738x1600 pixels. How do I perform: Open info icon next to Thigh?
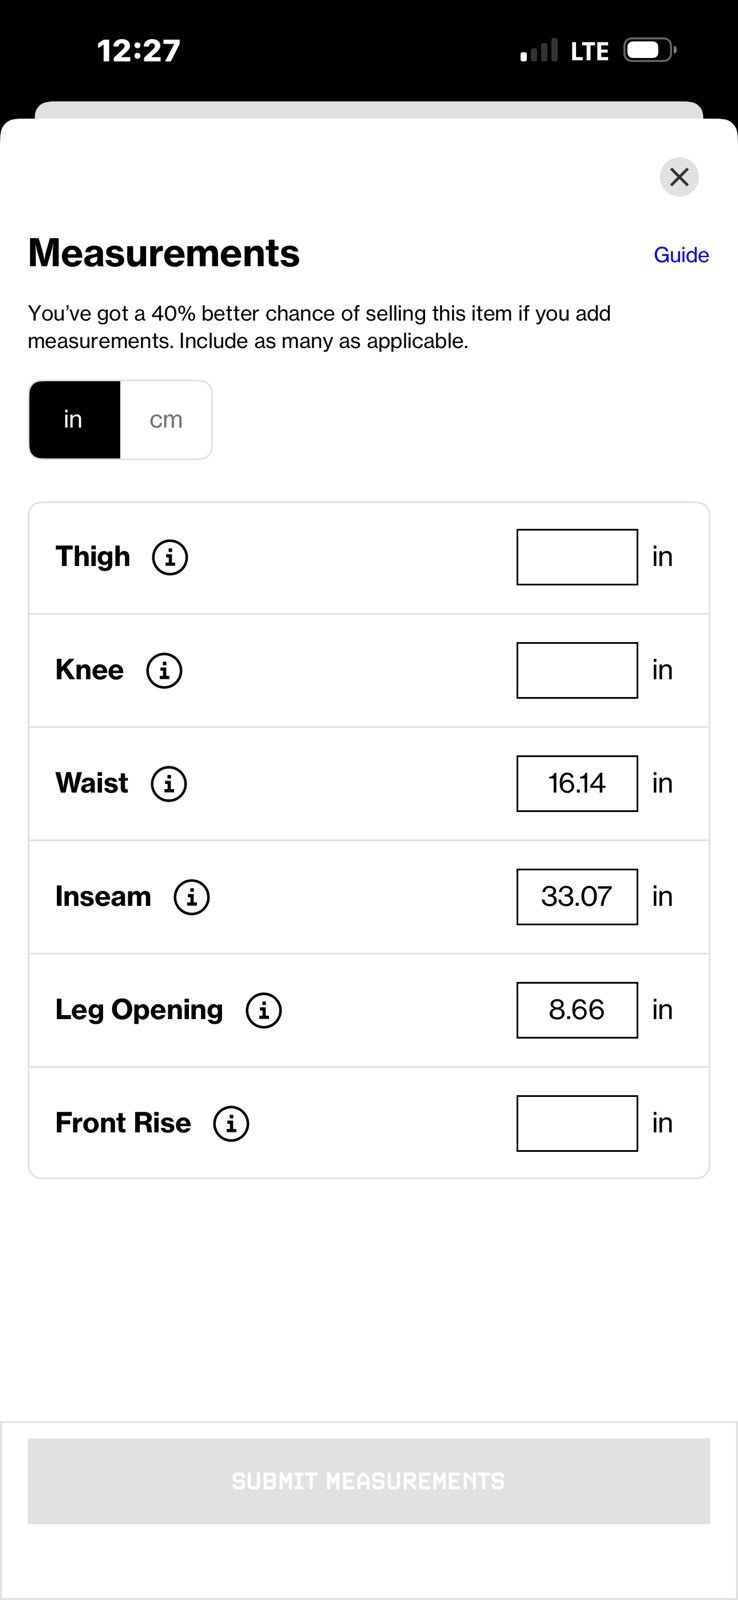[170, 557]
